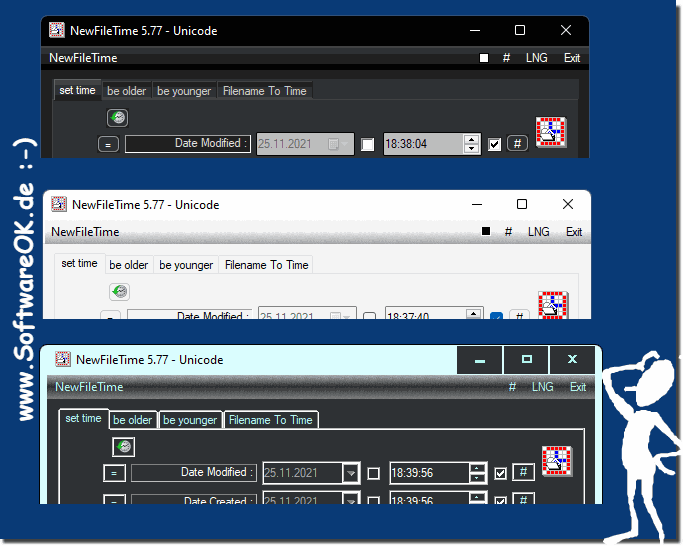Viewport: 683px width, 546px height.
Task: Toggle date checkbox in bottom window Date Created row
Action: tap(373, 501)
